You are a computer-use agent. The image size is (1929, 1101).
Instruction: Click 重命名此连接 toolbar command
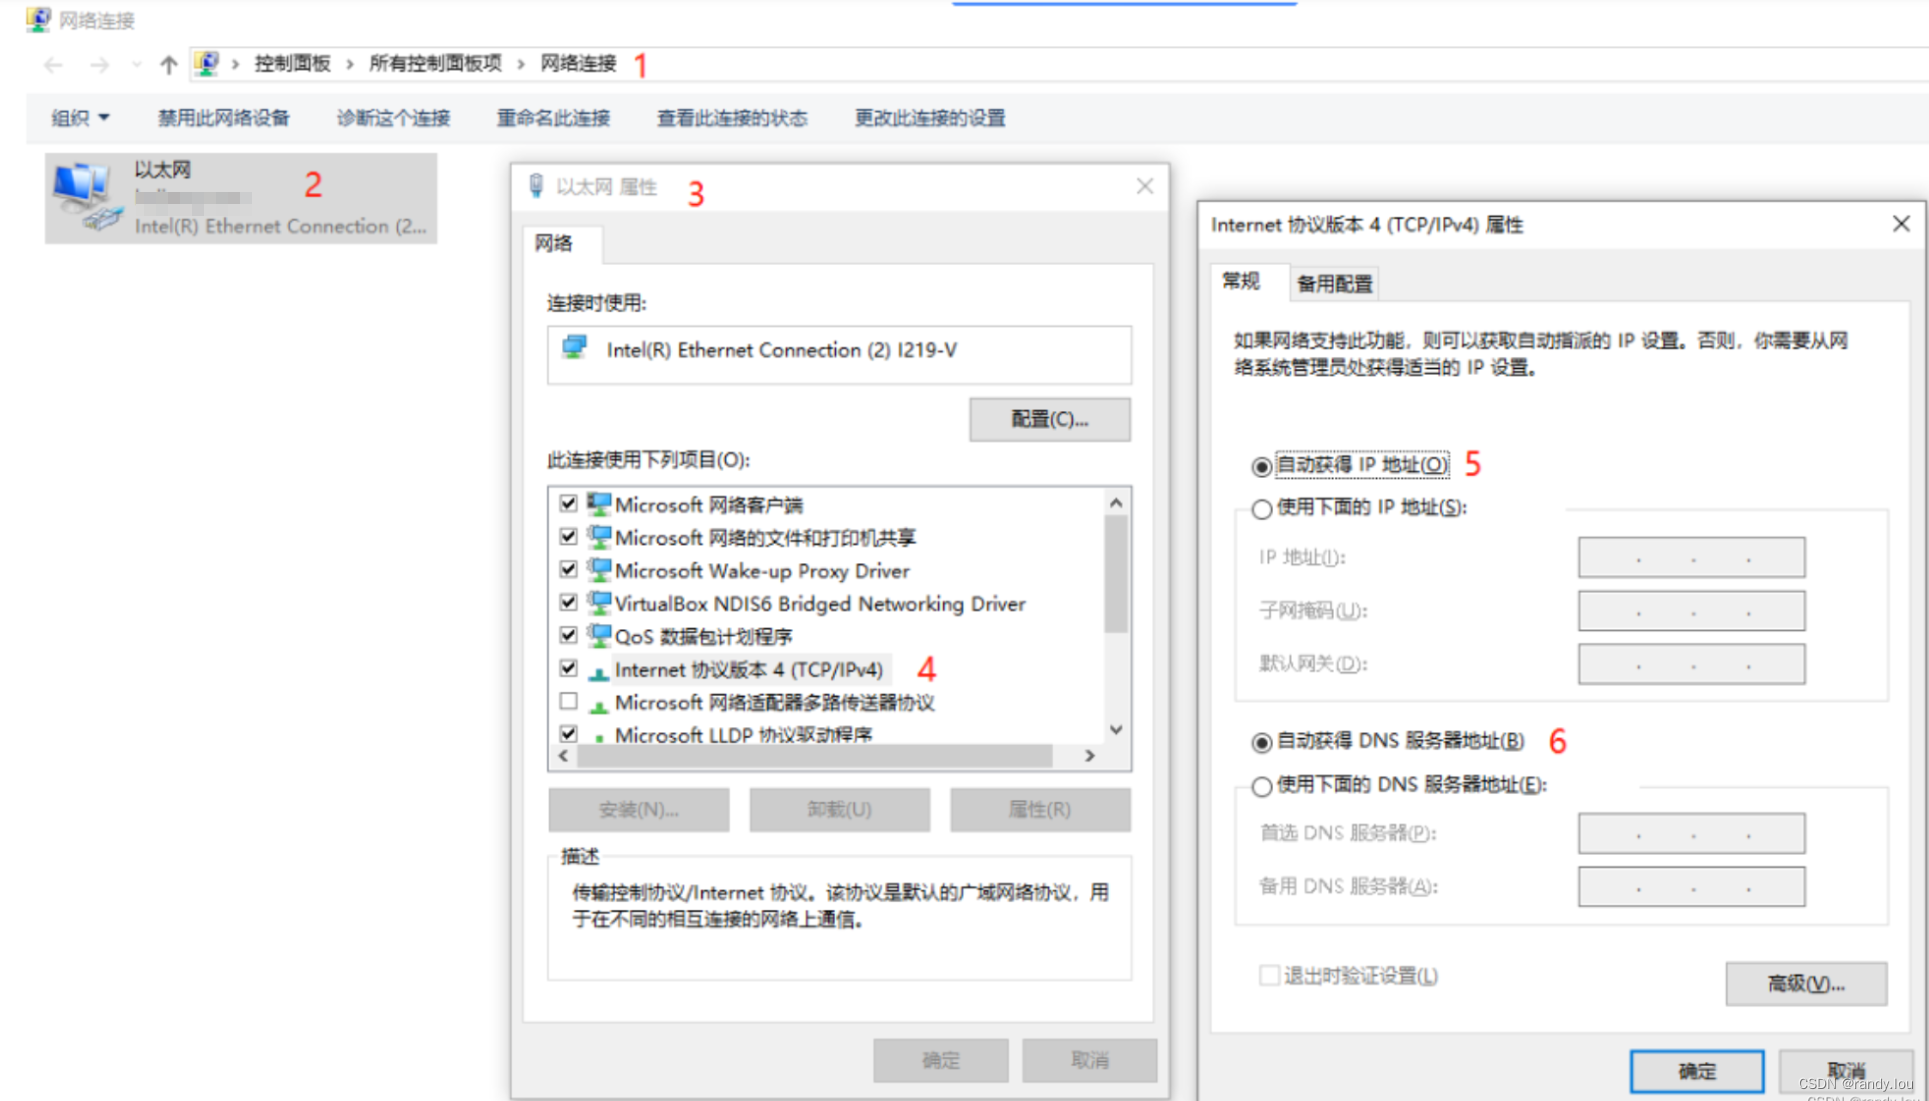[553, 118]
